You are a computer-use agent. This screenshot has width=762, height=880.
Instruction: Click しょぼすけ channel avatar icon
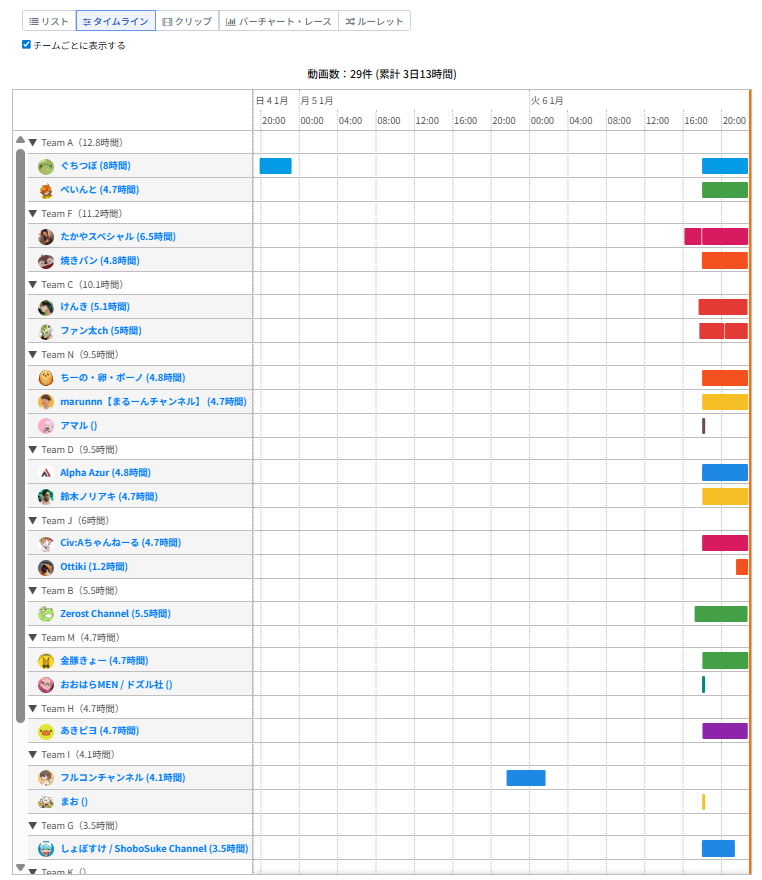pyautogui.click(x=46, y=849)
